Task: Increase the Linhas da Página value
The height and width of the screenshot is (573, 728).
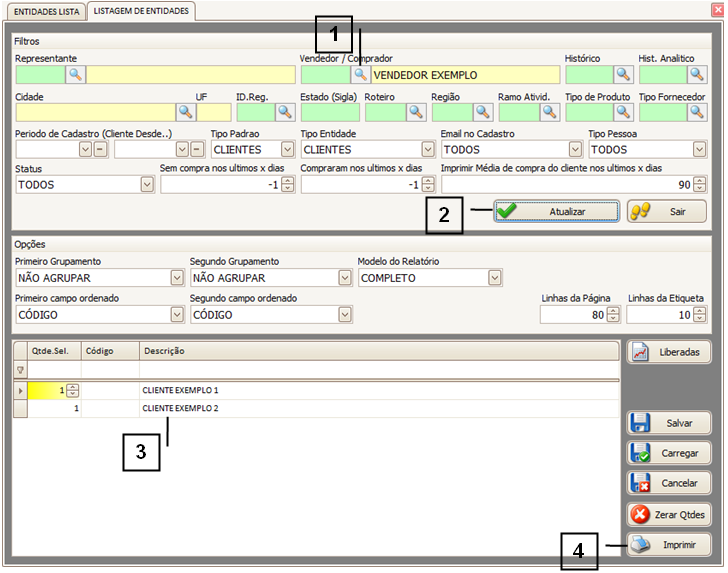Action: tap(613, 311)
